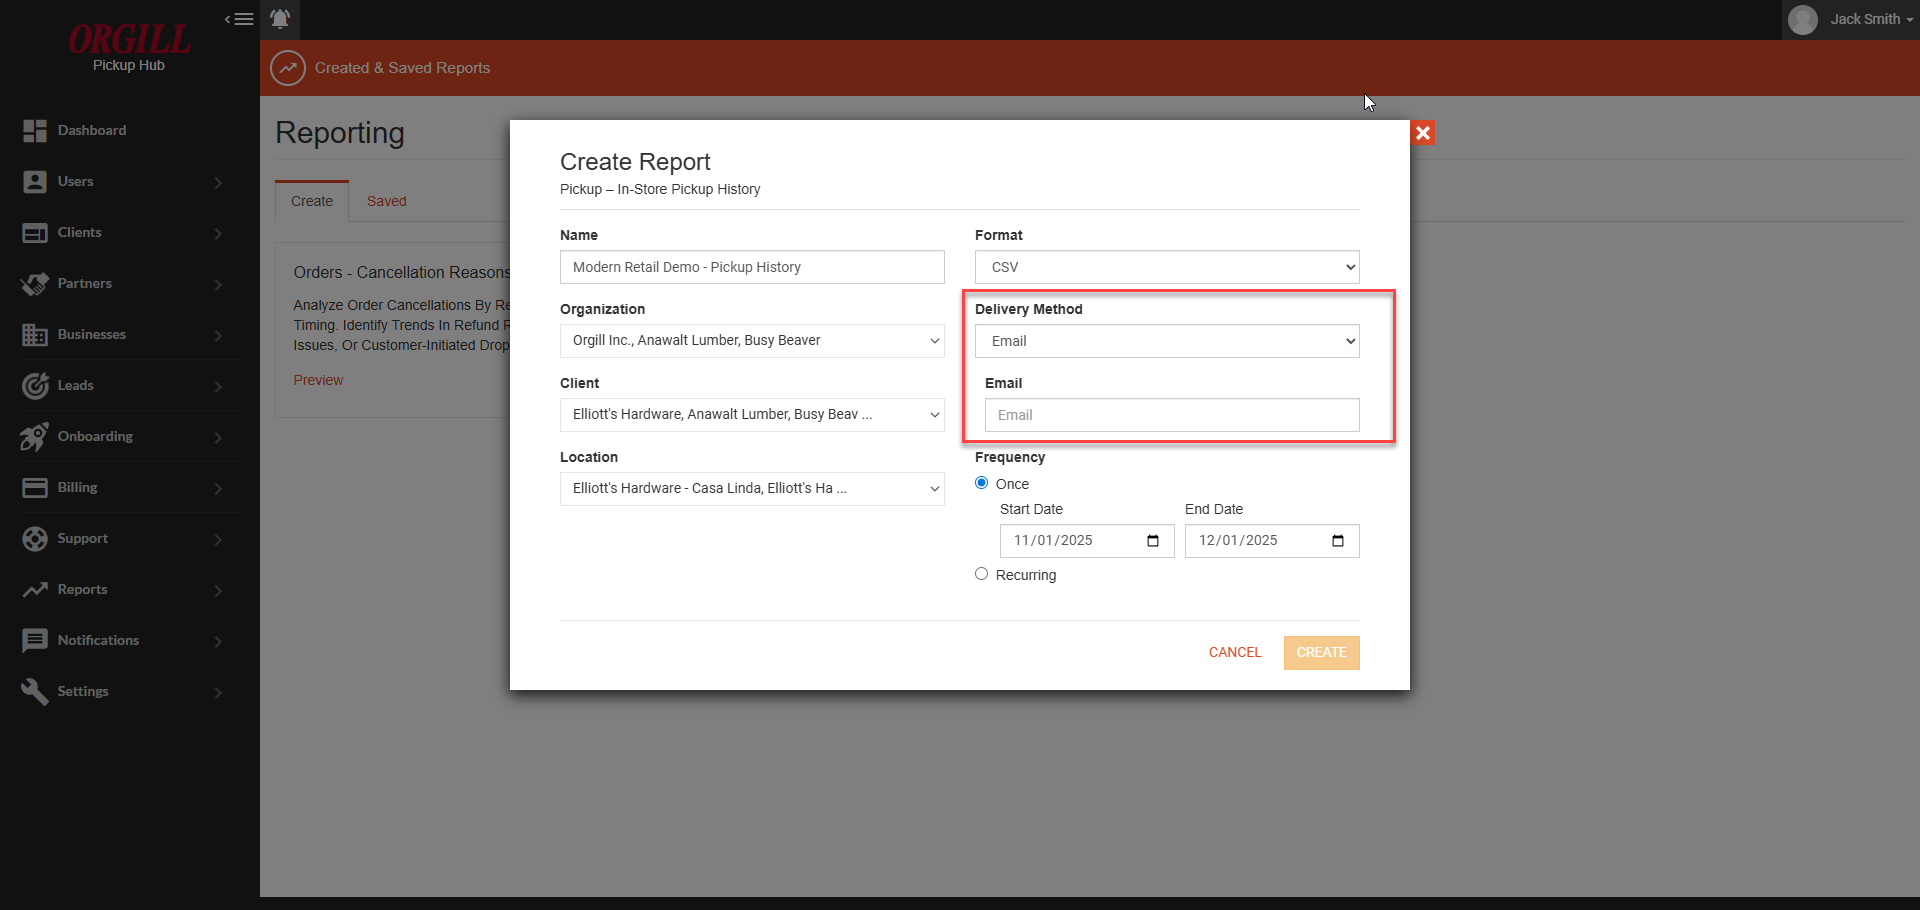Image resolution: width=1920 pixels, height=910 pixels.
Task: Click the report Name input field
Action: click(x=752, y=267)
